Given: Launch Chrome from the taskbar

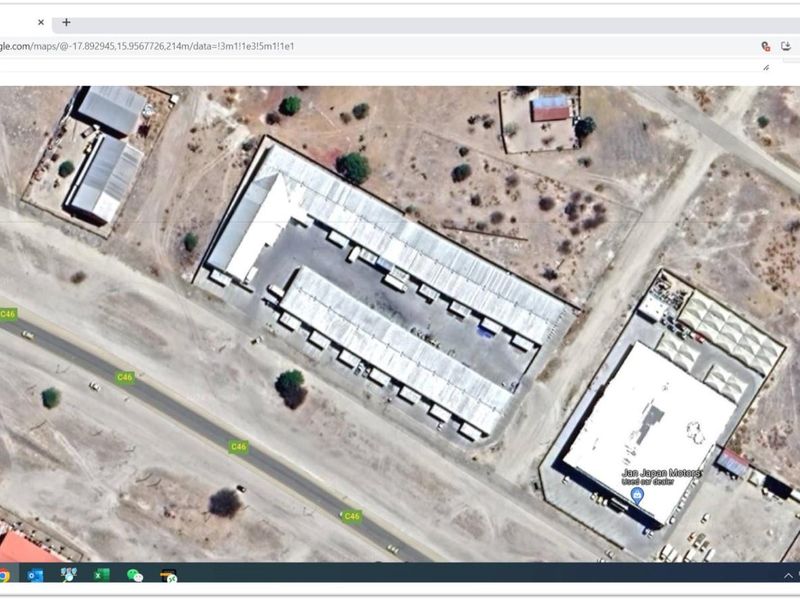Looking at the screenshot, I should [x=5, y=576].
